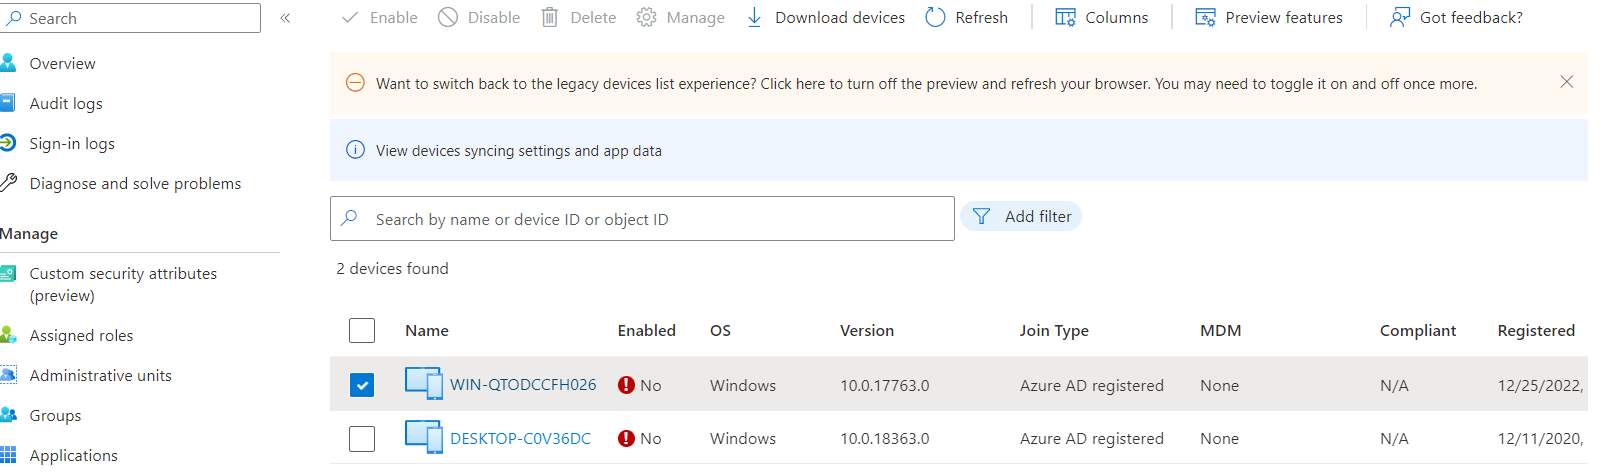1612x474 pixels.
Task: Click the 12/11/2020 registered date cell
Action: (1541, 438)
